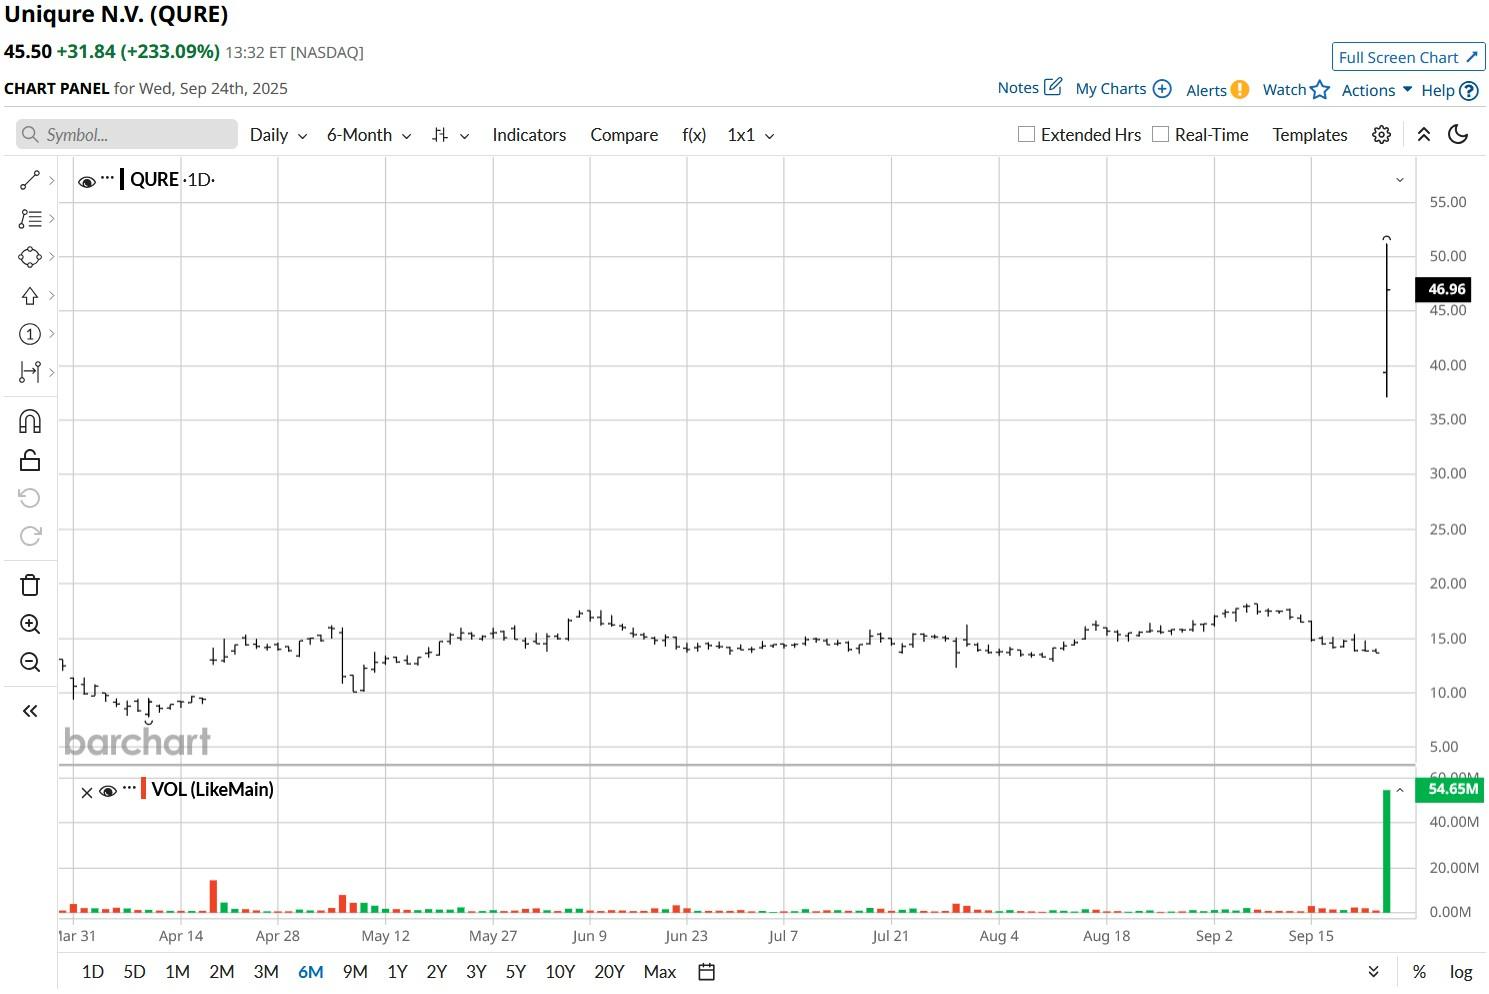Open the Actions dropdown menu

pos(1377,90)
